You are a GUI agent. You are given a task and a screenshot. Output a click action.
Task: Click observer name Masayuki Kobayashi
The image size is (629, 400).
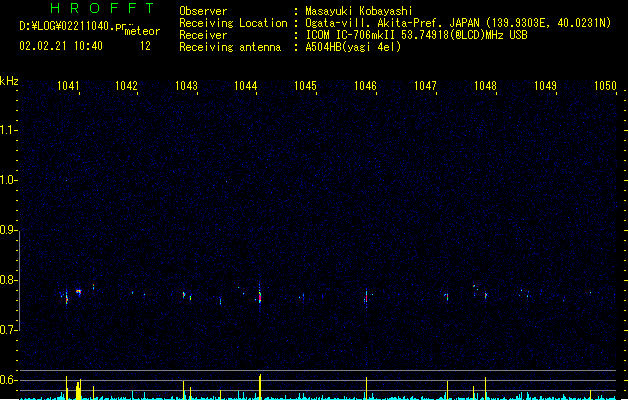359,11
